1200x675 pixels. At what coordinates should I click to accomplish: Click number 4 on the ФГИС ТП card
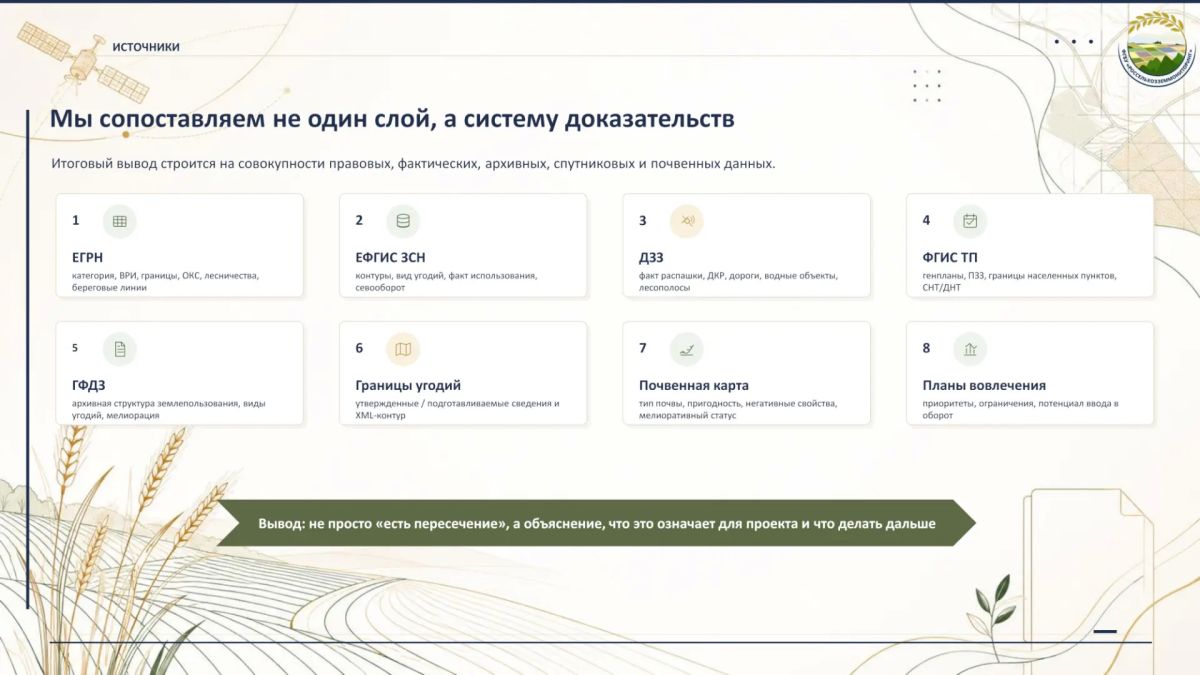tap(926, 220)
